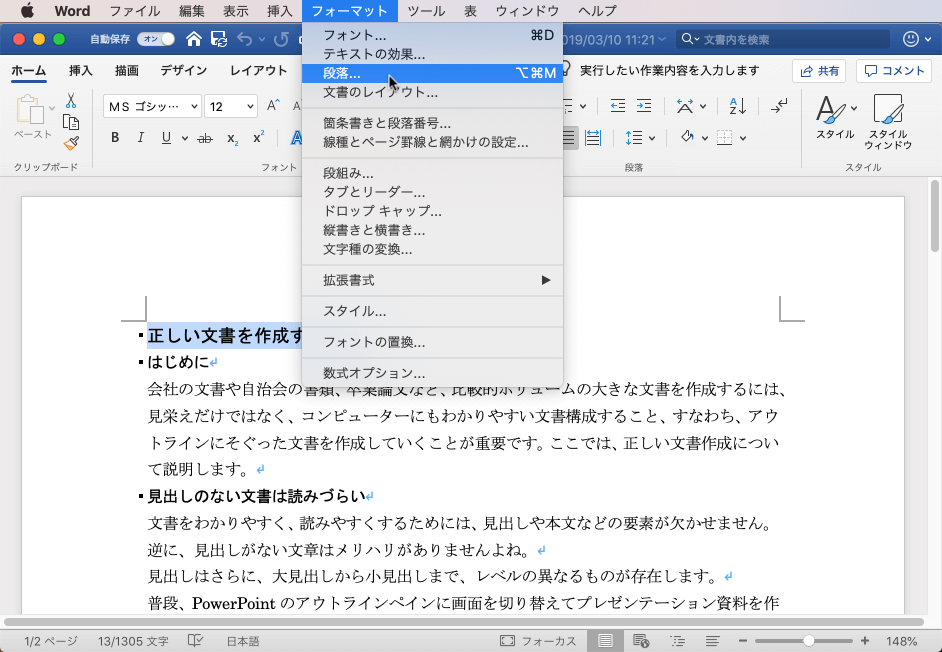Open line spacing dropdown
Image resolution: width=942 pixels, height=652 pixels.
(640, 138)
